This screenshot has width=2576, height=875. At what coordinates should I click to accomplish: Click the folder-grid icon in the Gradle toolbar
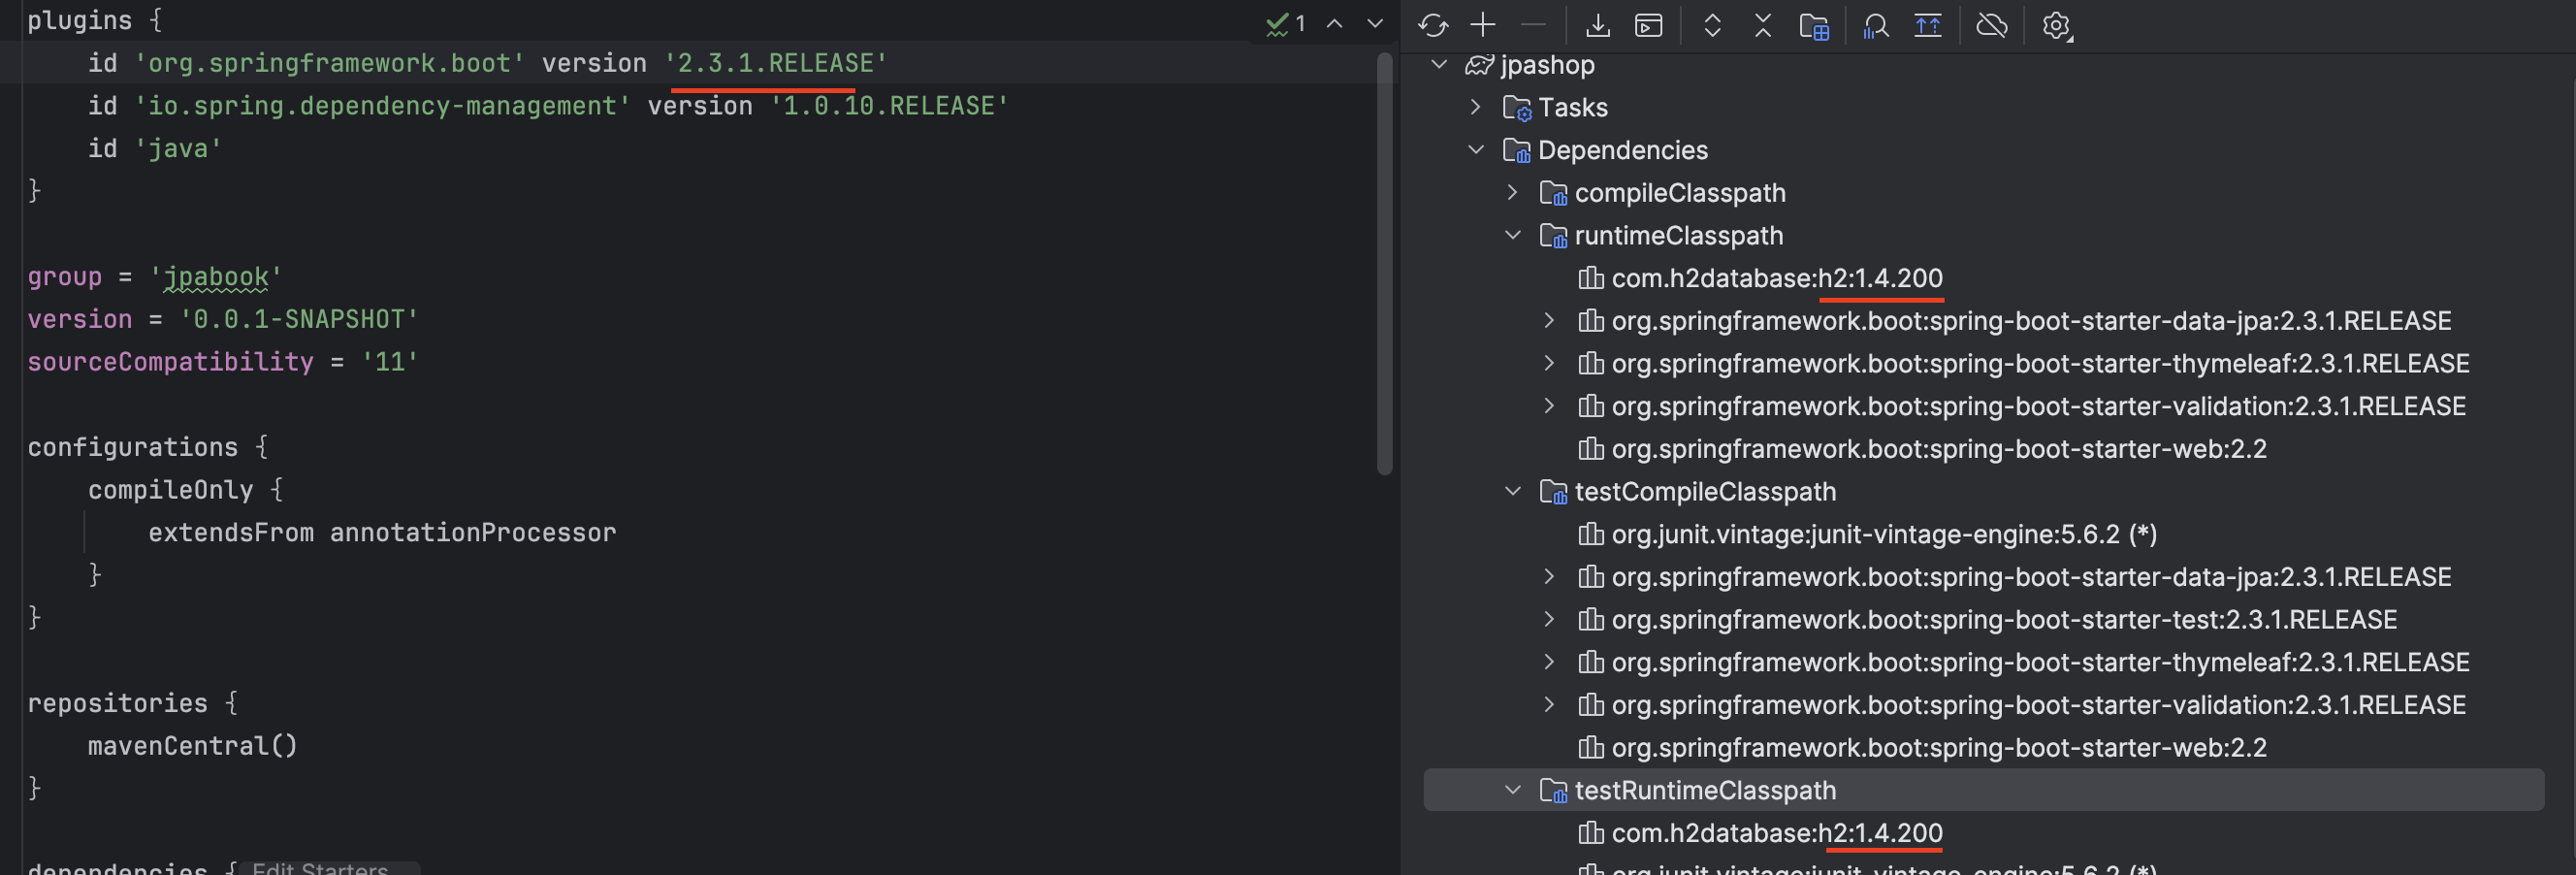(x=1814, y=25)
